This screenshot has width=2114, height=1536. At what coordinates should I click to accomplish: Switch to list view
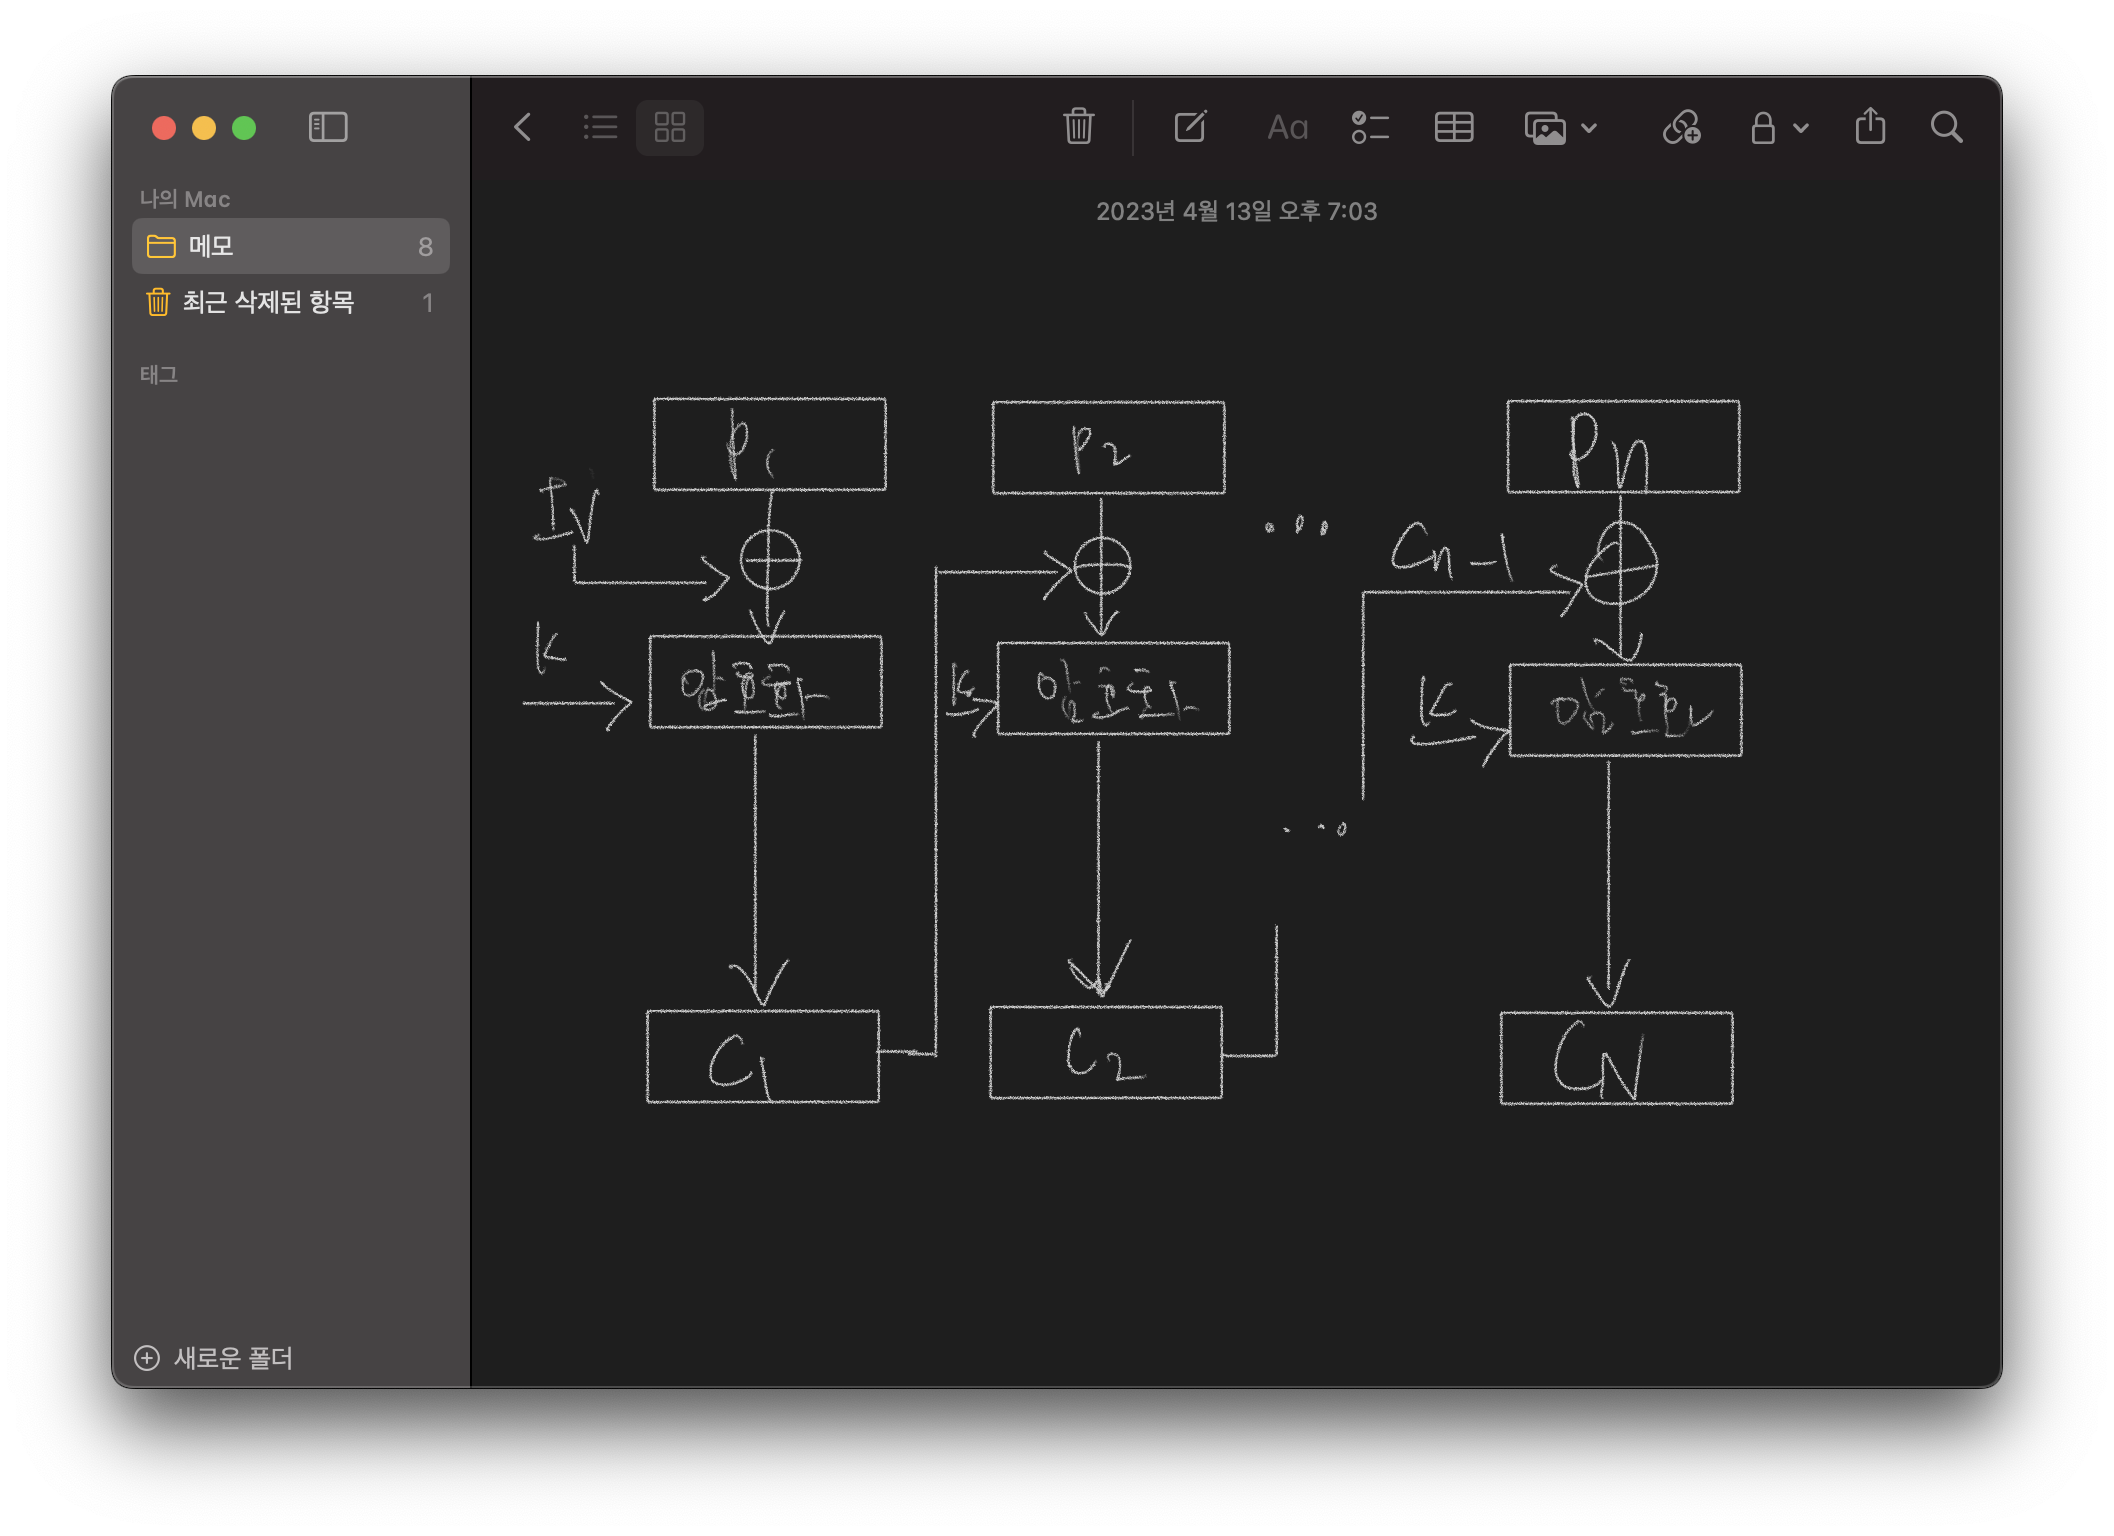pos(600,127)
